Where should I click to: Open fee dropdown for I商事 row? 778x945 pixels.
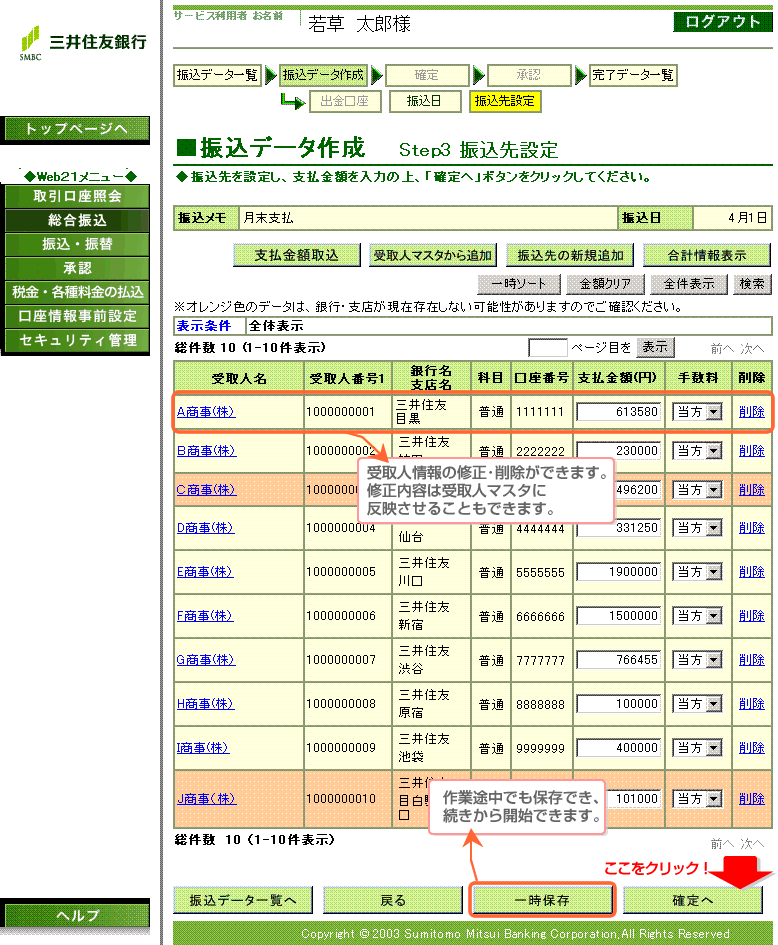(x=697, y=748)
